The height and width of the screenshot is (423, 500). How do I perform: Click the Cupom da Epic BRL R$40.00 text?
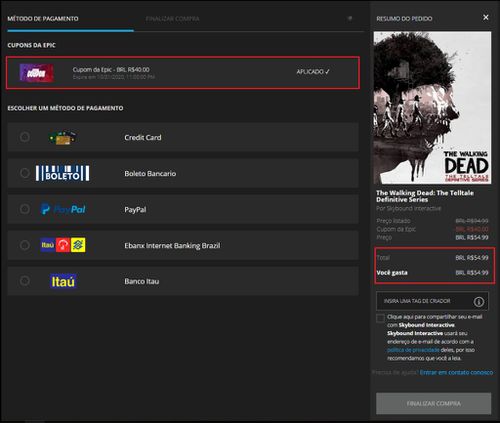coord(111,69)
